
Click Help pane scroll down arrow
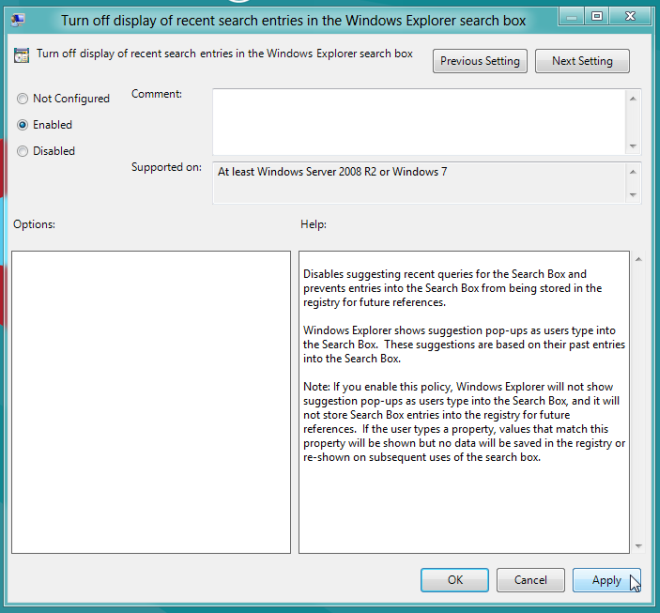(x=639, y=546)
